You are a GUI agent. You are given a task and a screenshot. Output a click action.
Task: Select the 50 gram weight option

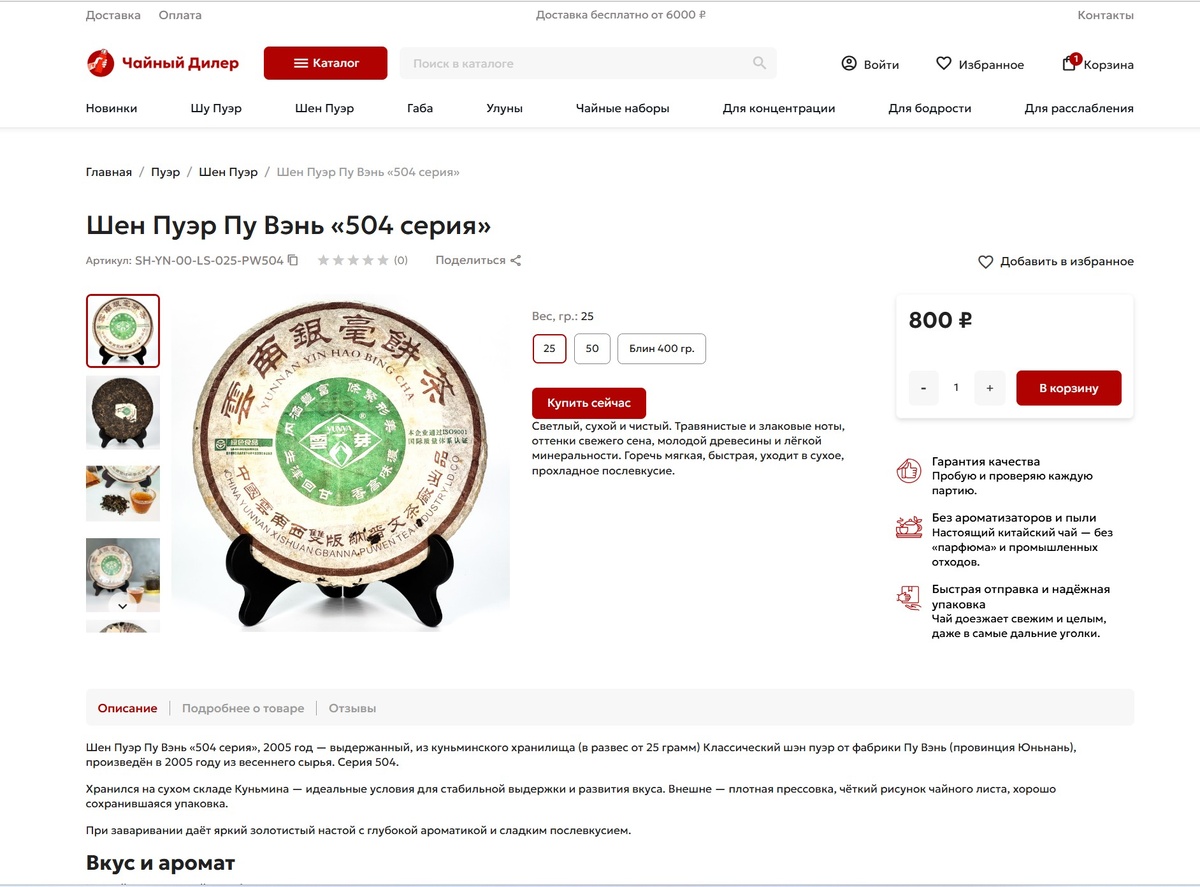tap(592, 349)
